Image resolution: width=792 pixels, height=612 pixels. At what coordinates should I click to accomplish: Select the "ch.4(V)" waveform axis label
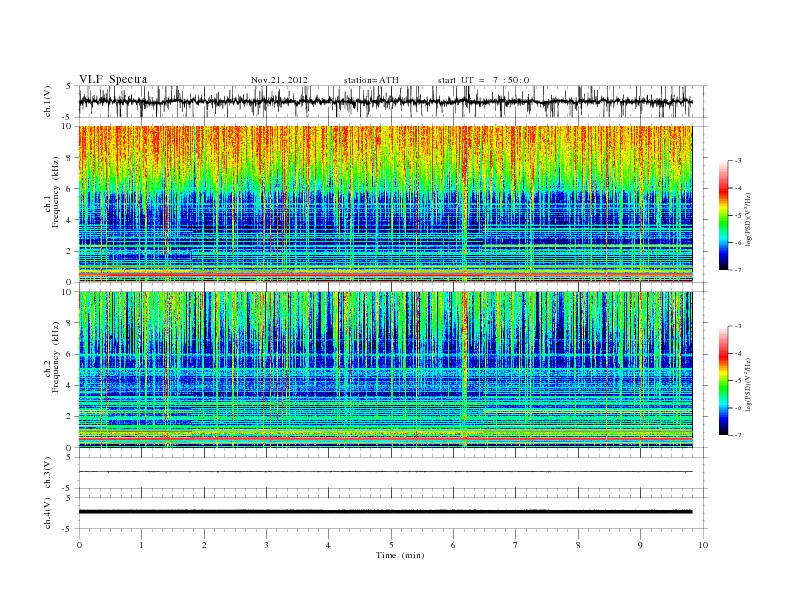coord(48,513)
